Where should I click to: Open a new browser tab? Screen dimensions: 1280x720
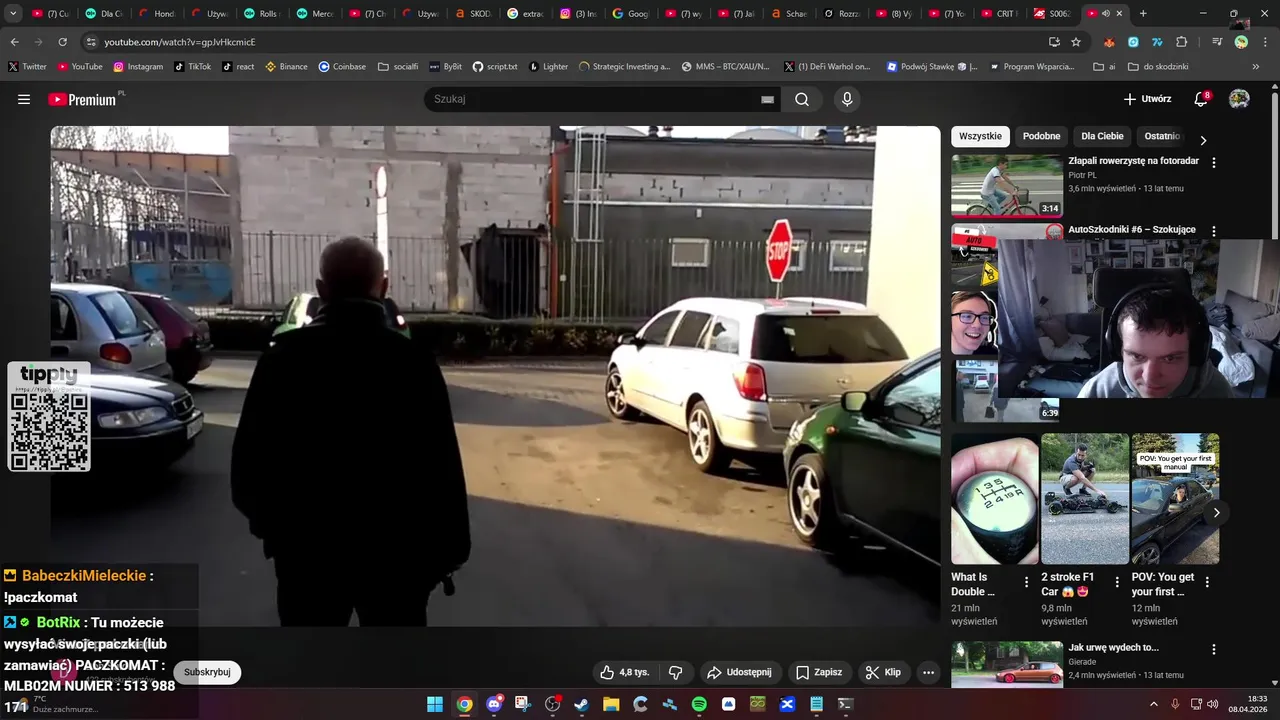pyautogui.click(x=1143, y=14)
